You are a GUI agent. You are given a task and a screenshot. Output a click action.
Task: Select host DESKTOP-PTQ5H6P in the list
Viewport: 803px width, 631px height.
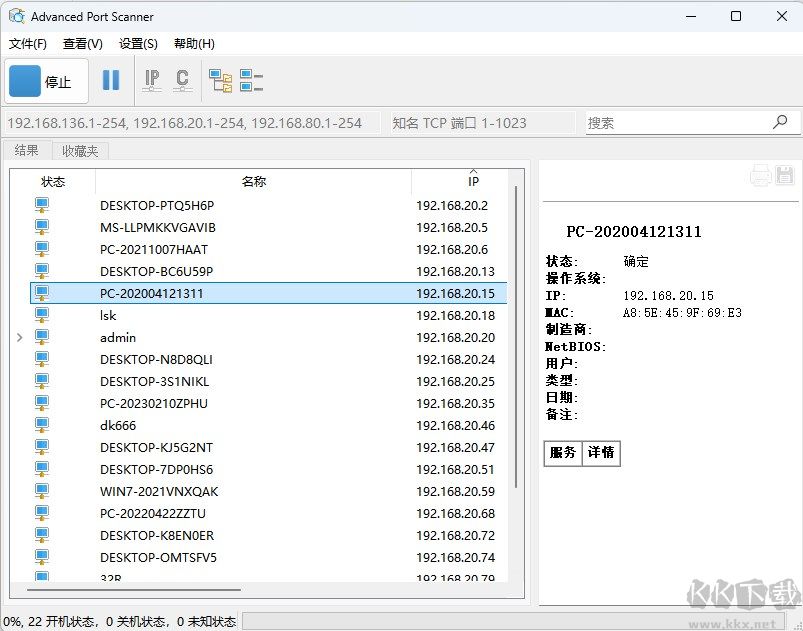(x=157, y=206)
